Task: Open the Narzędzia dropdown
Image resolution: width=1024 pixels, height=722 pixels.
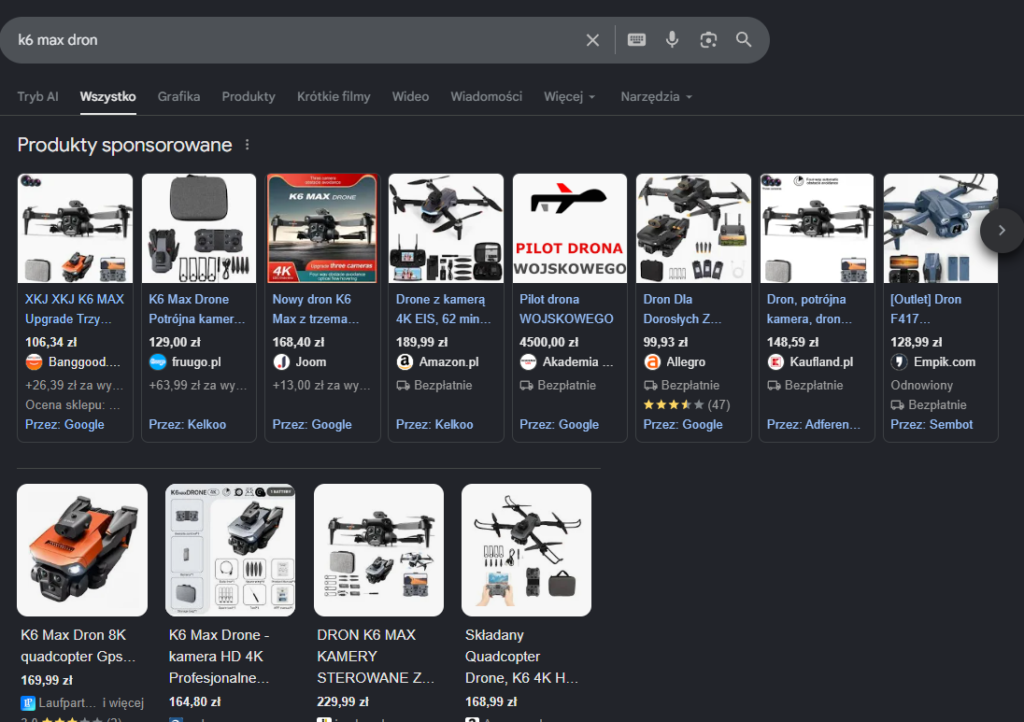Action: (656, 97)
